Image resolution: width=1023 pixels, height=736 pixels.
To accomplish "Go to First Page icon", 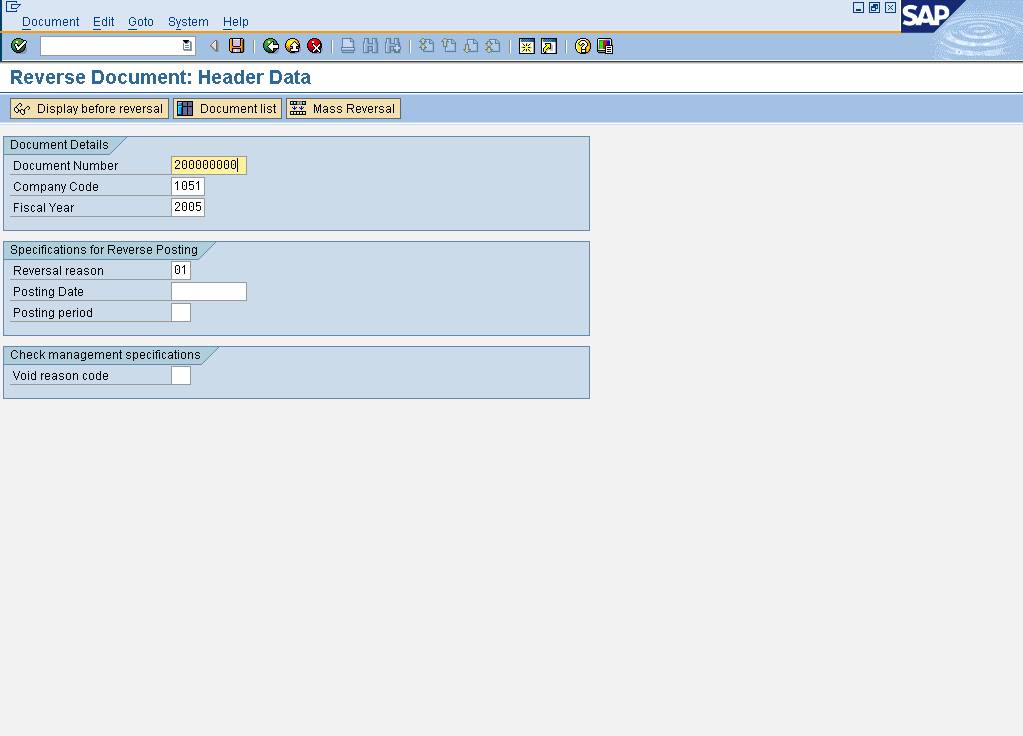I will point(426,46).
